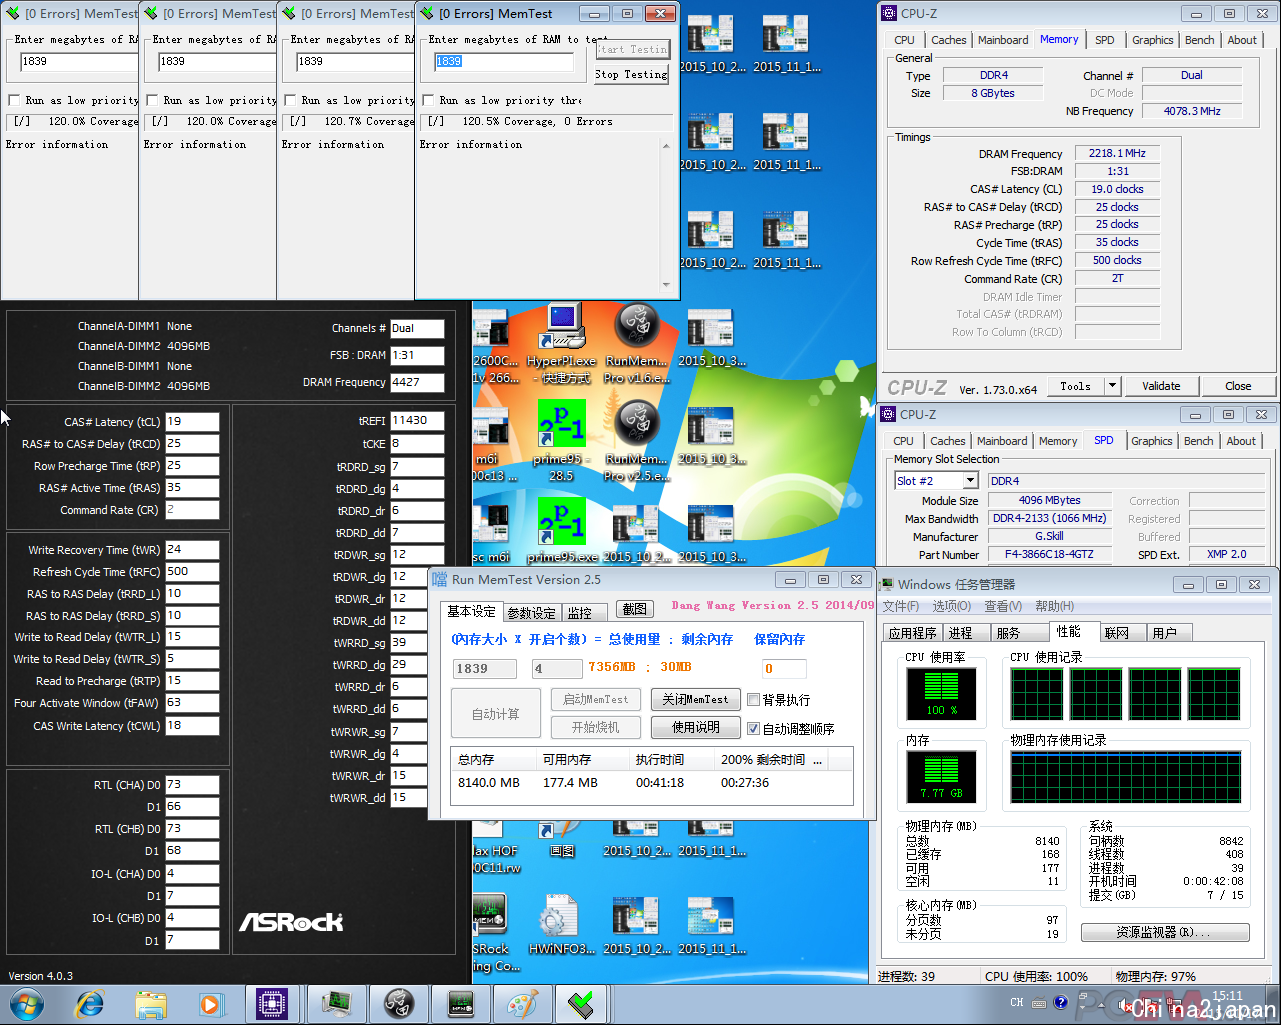
Task: Switch to CPU-Z via purple taskbar icon
Action: tap(273, 1004)
